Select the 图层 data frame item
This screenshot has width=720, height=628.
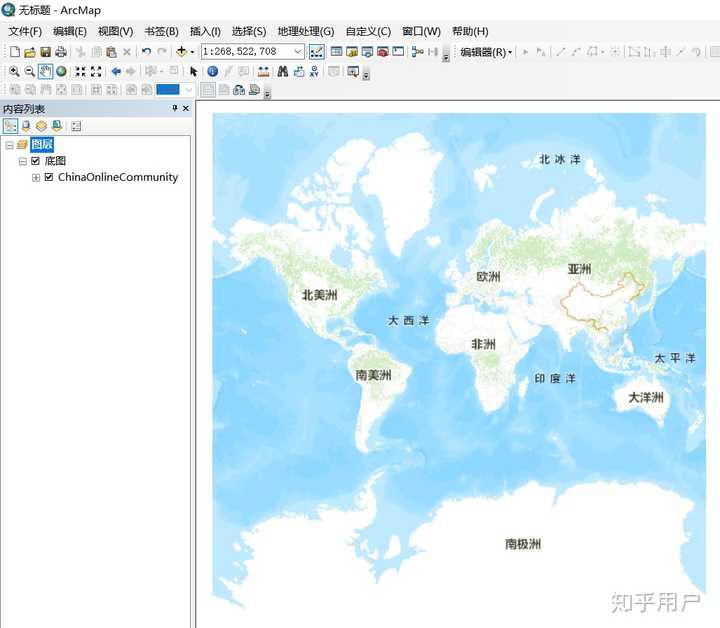(42, 145)
